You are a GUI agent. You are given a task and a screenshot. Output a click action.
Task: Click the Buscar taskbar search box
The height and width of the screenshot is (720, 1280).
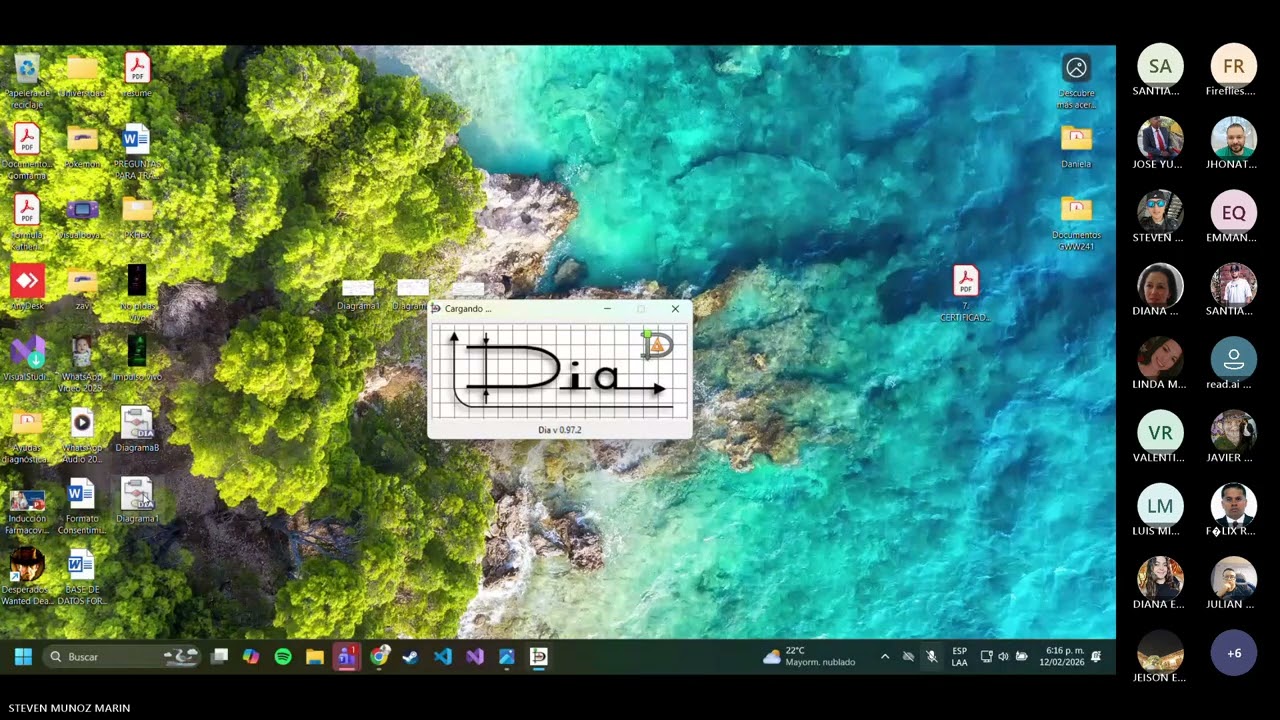click(123, 657)
